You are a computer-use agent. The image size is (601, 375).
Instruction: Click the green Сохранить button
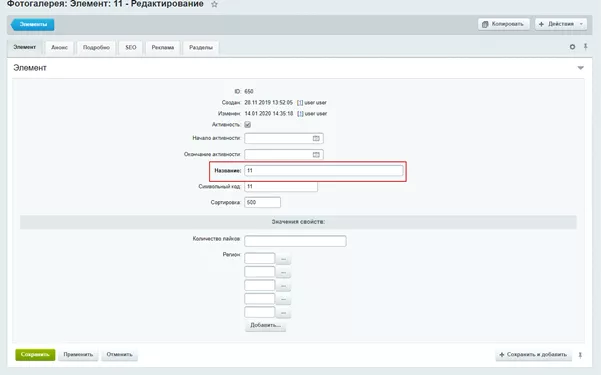(35, 355)
